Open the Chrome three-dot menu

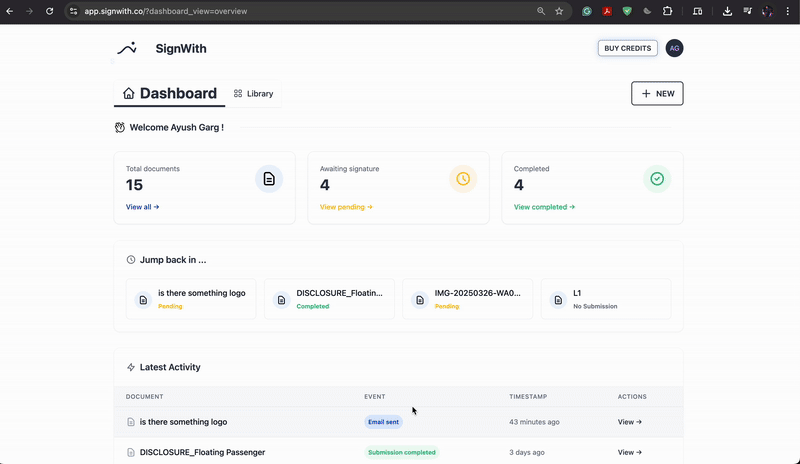point(788,11)
